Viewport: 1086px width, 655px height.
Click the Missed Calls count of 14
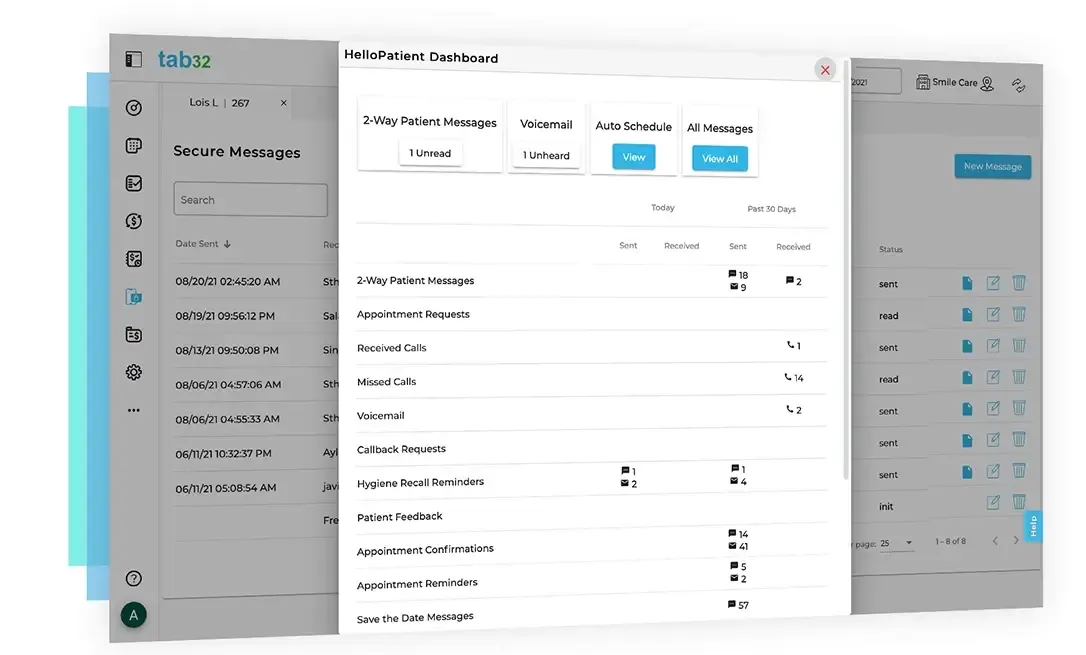pyautogui.click(x=794, y=377)
